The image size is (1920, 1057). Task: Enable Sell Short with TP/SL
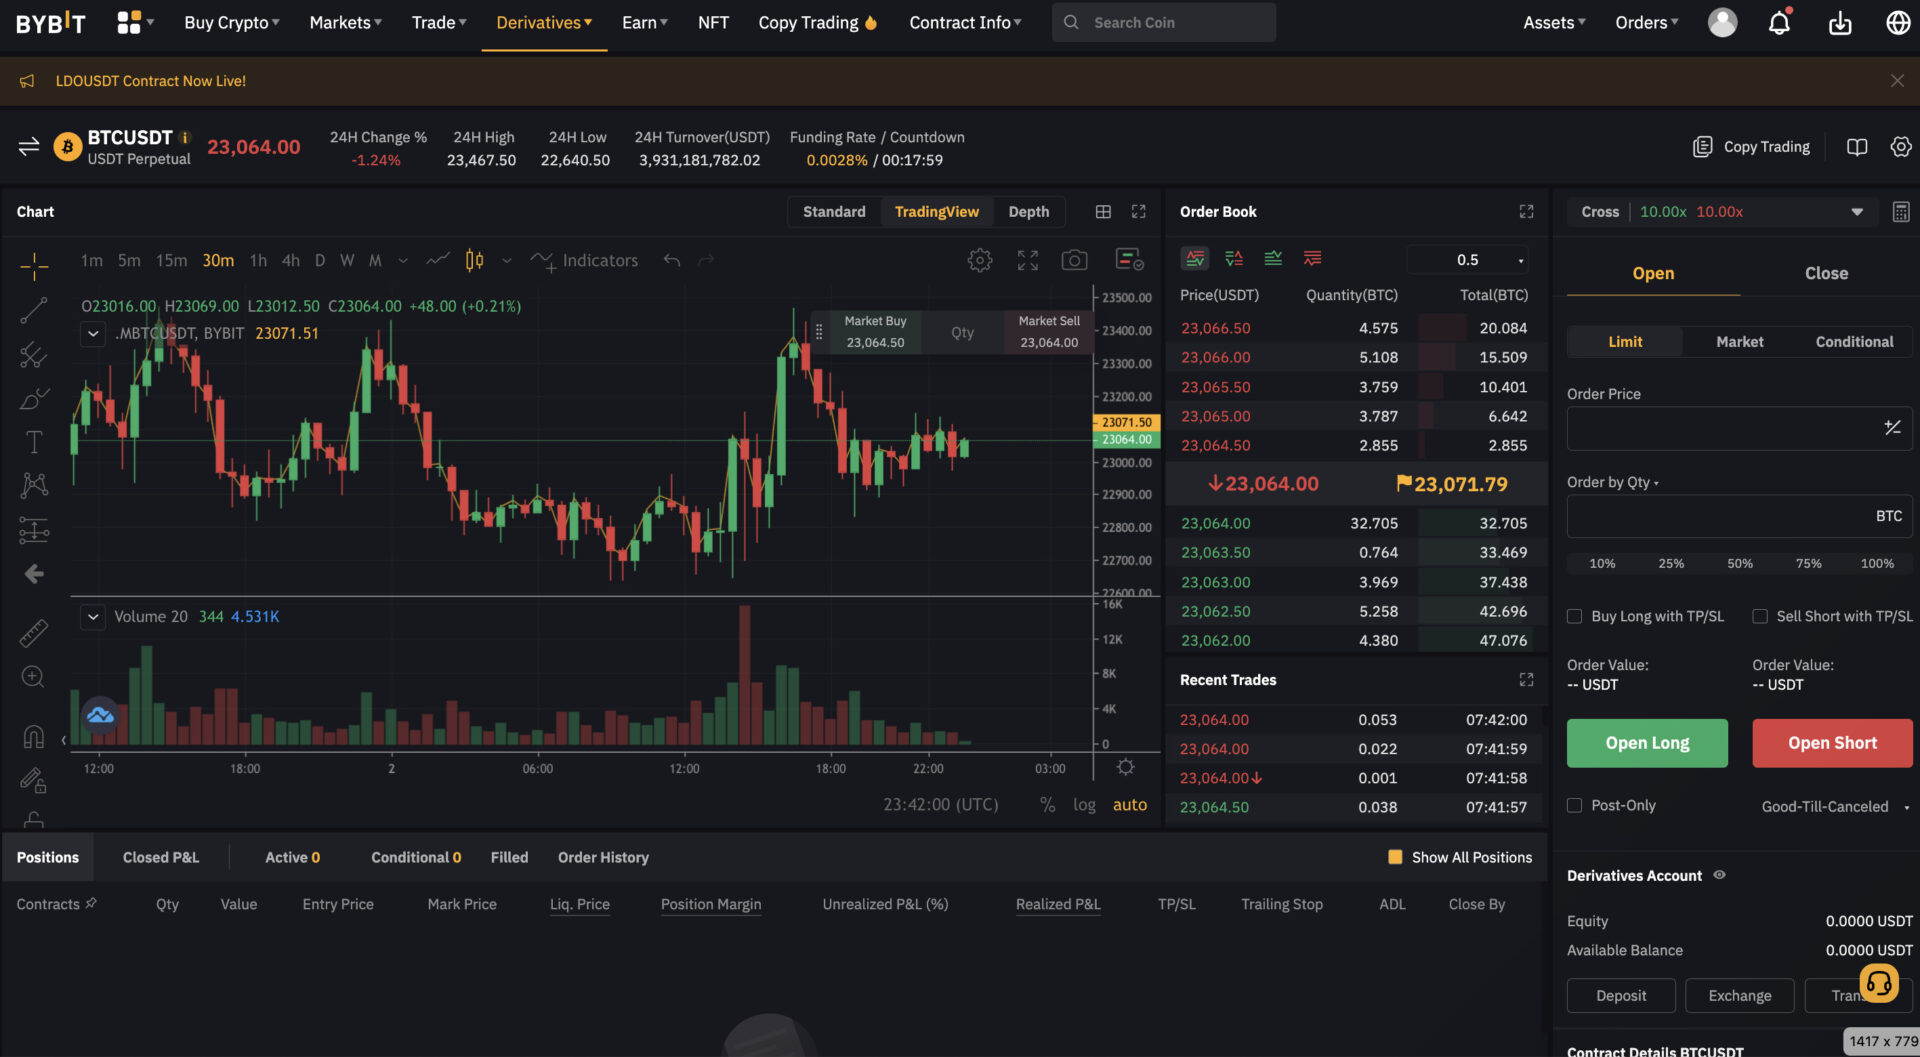coord(1760,616)
